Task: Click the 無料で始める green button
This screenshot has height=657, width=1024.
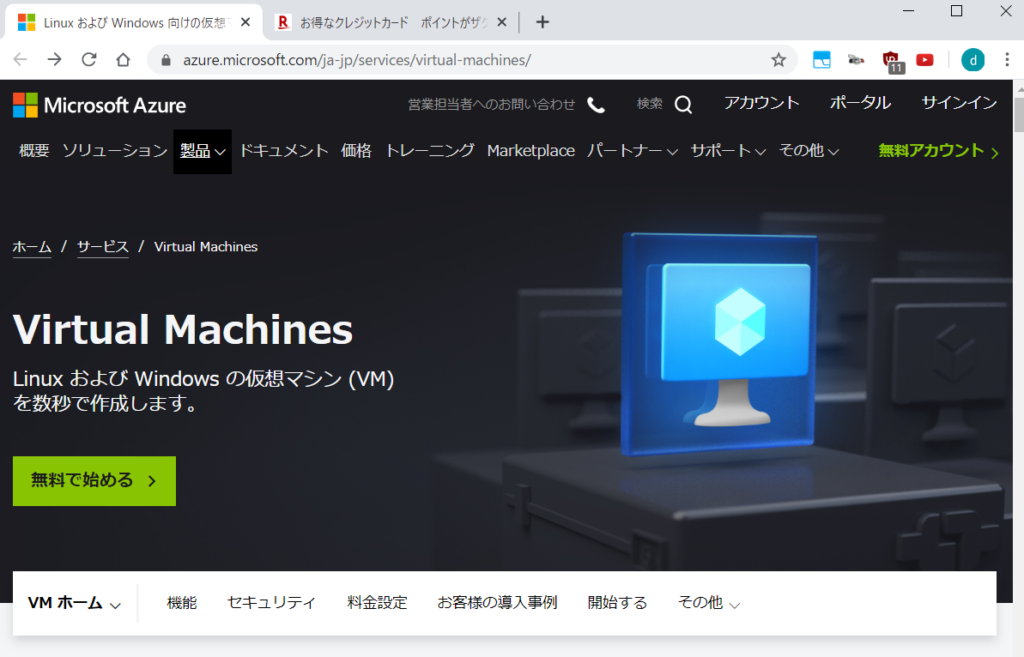Action: [x=94, y=481]
